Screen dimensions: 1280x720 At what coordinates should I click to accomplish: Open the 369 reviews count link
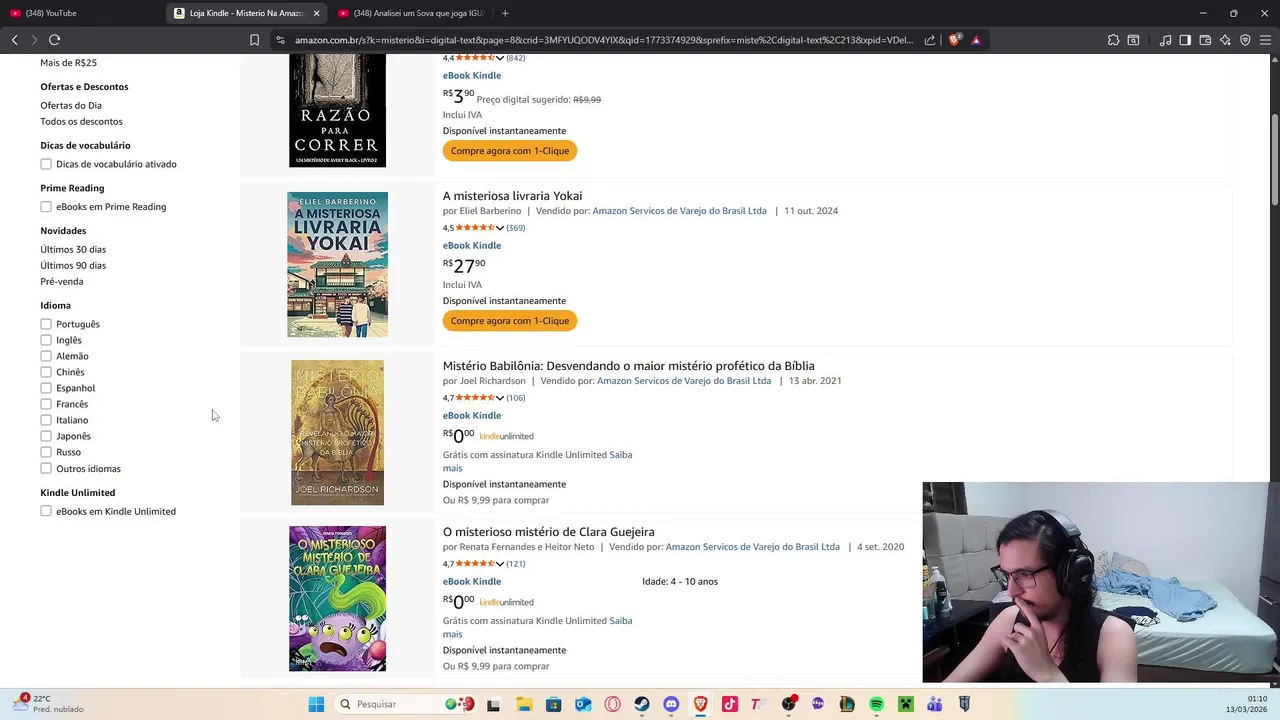515,228
